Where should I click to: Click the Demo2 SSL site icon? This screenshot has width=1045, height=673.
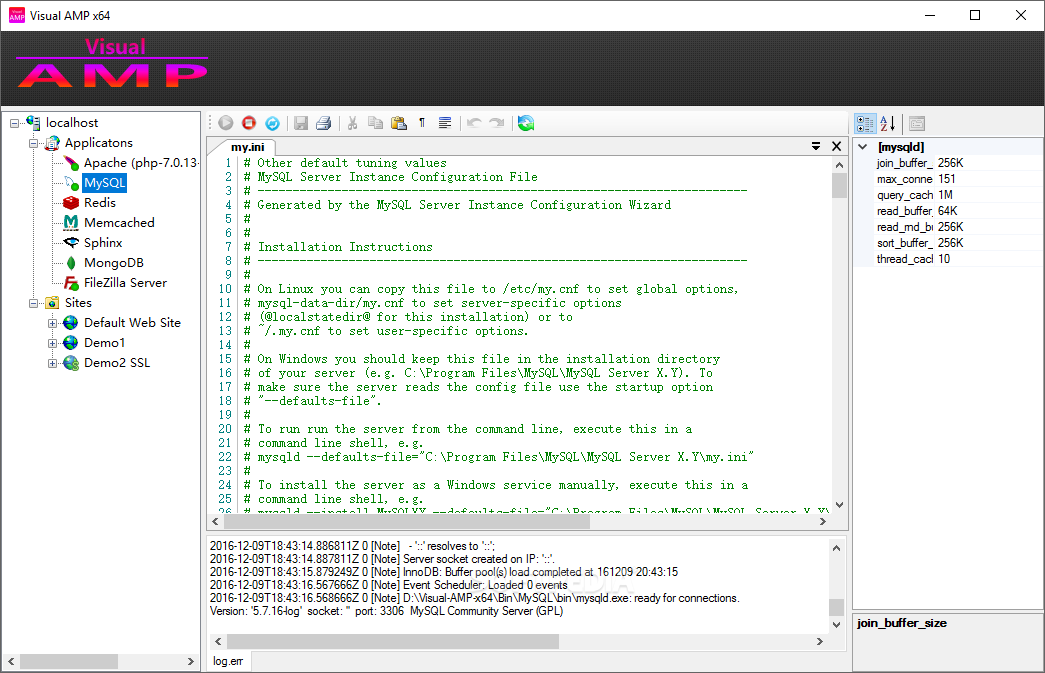point(71,363)
